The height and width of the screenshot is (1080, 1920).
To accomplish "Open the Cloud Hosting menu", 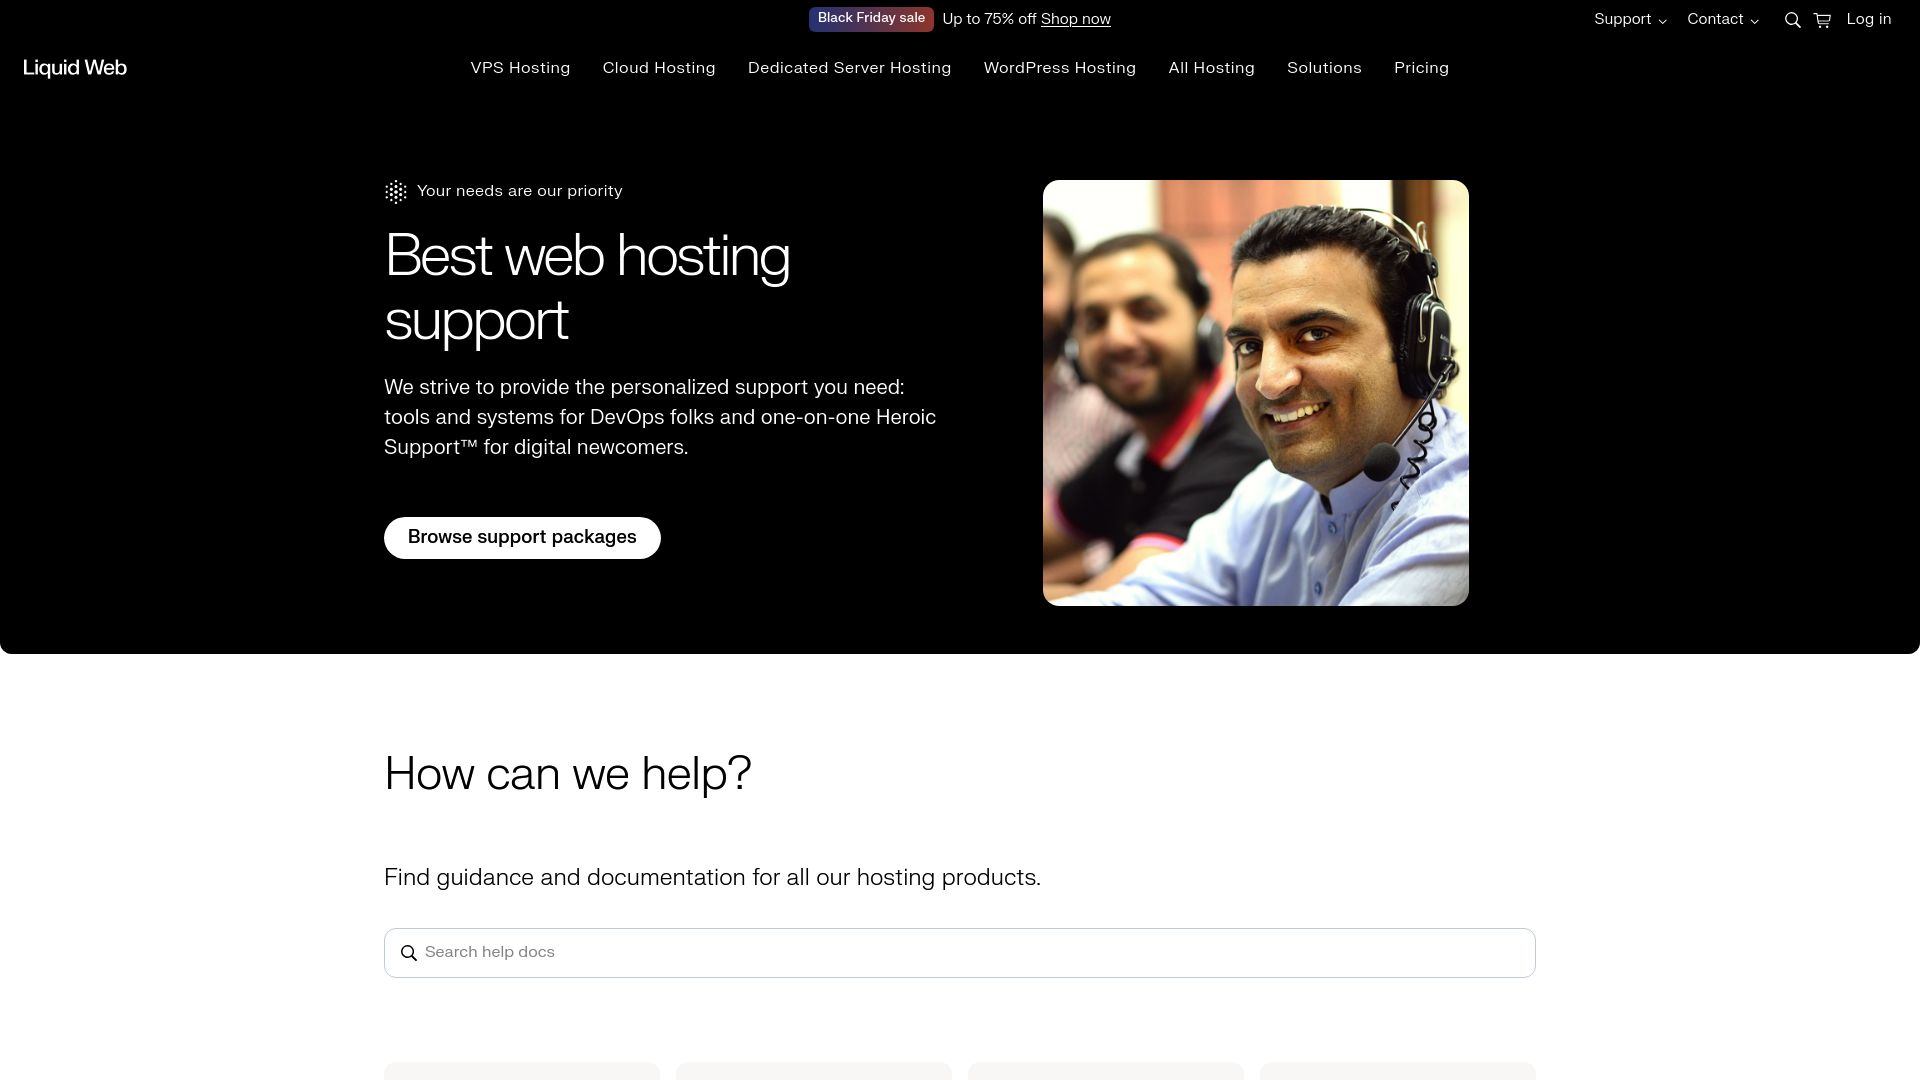I will pos(659,69).
